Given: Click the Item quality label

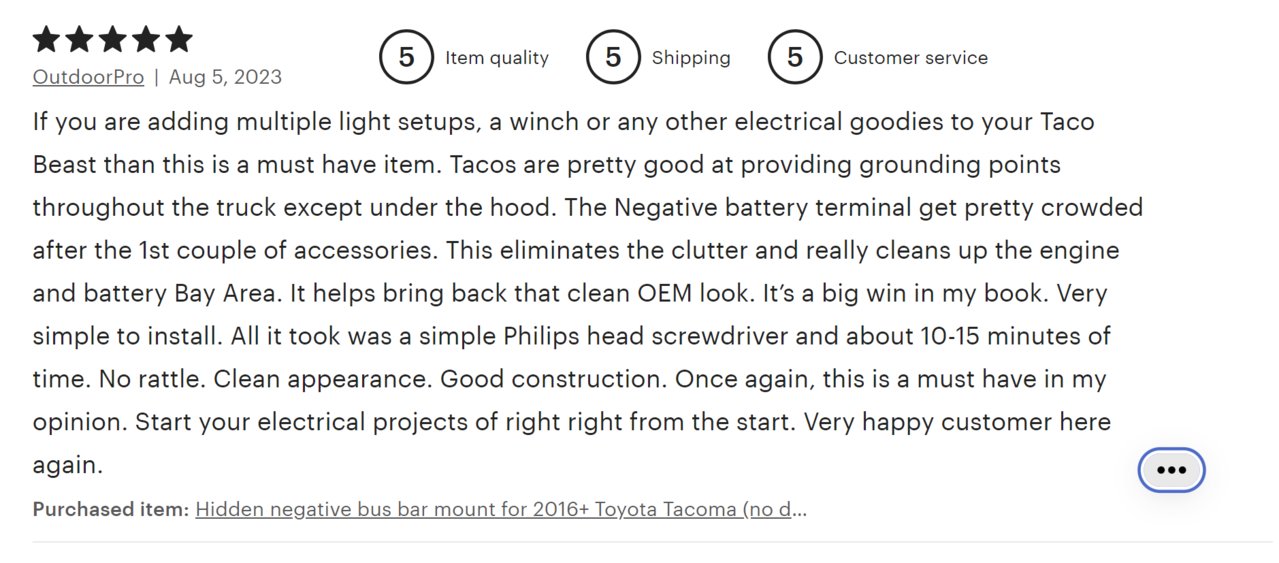Looking at the screenshot, I should pos(497,58).
